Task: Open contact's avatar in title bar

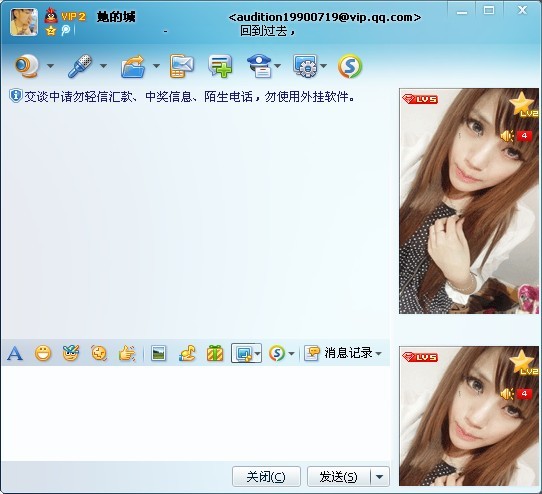Action: tap(24, 22)
